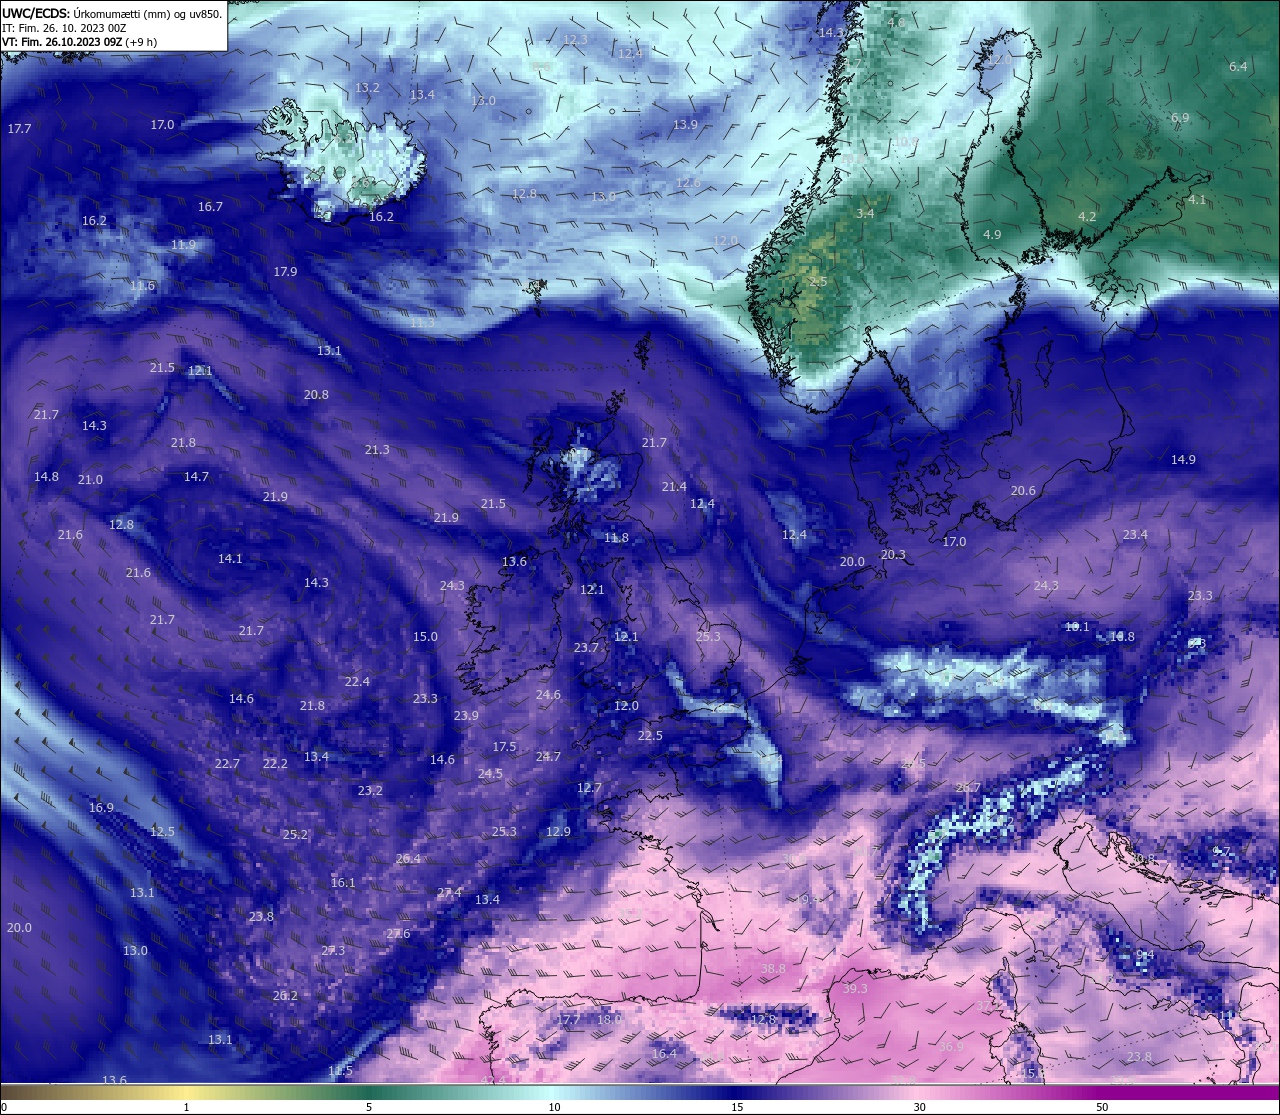Click the value 4.2 on the map

(1087, 217)
